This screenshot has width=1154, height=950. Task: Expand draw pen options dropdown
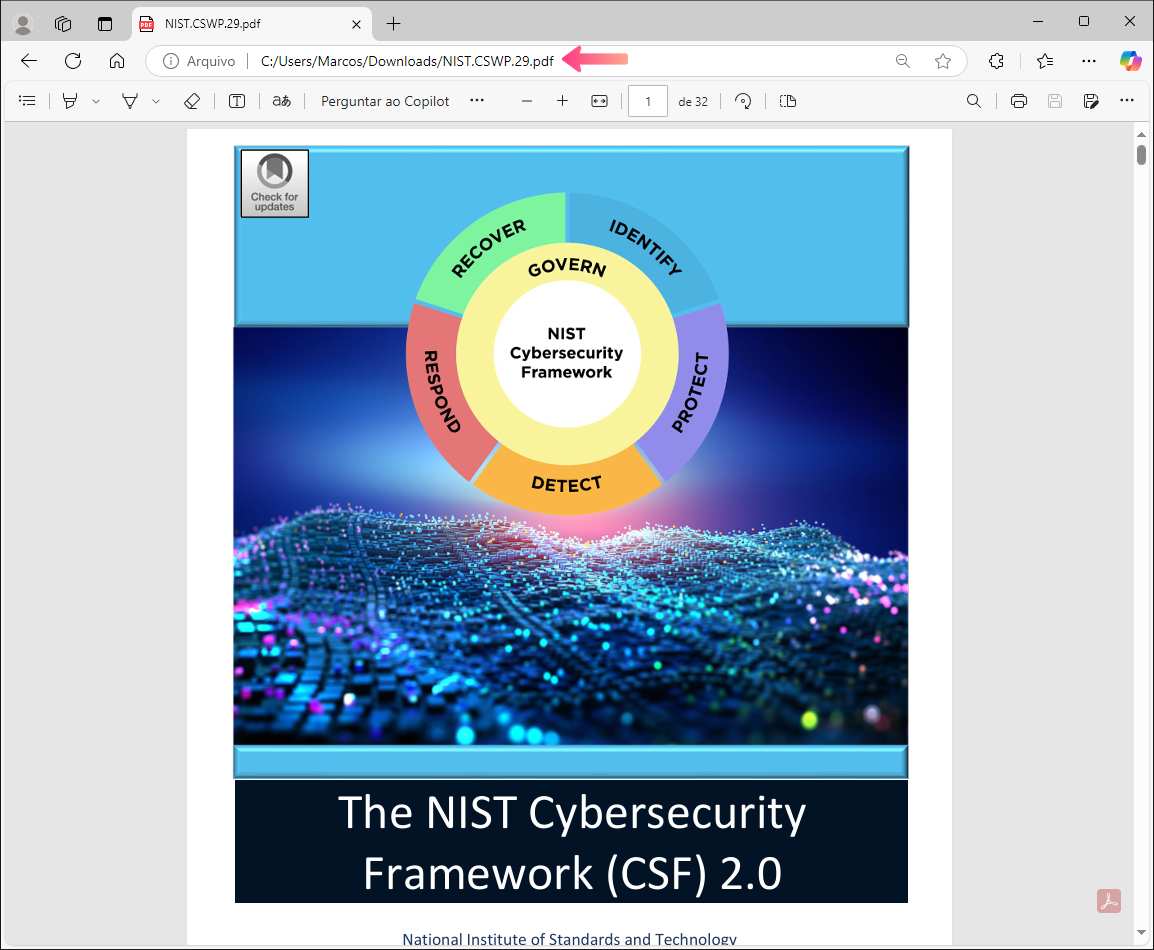(x=156, y=102)
